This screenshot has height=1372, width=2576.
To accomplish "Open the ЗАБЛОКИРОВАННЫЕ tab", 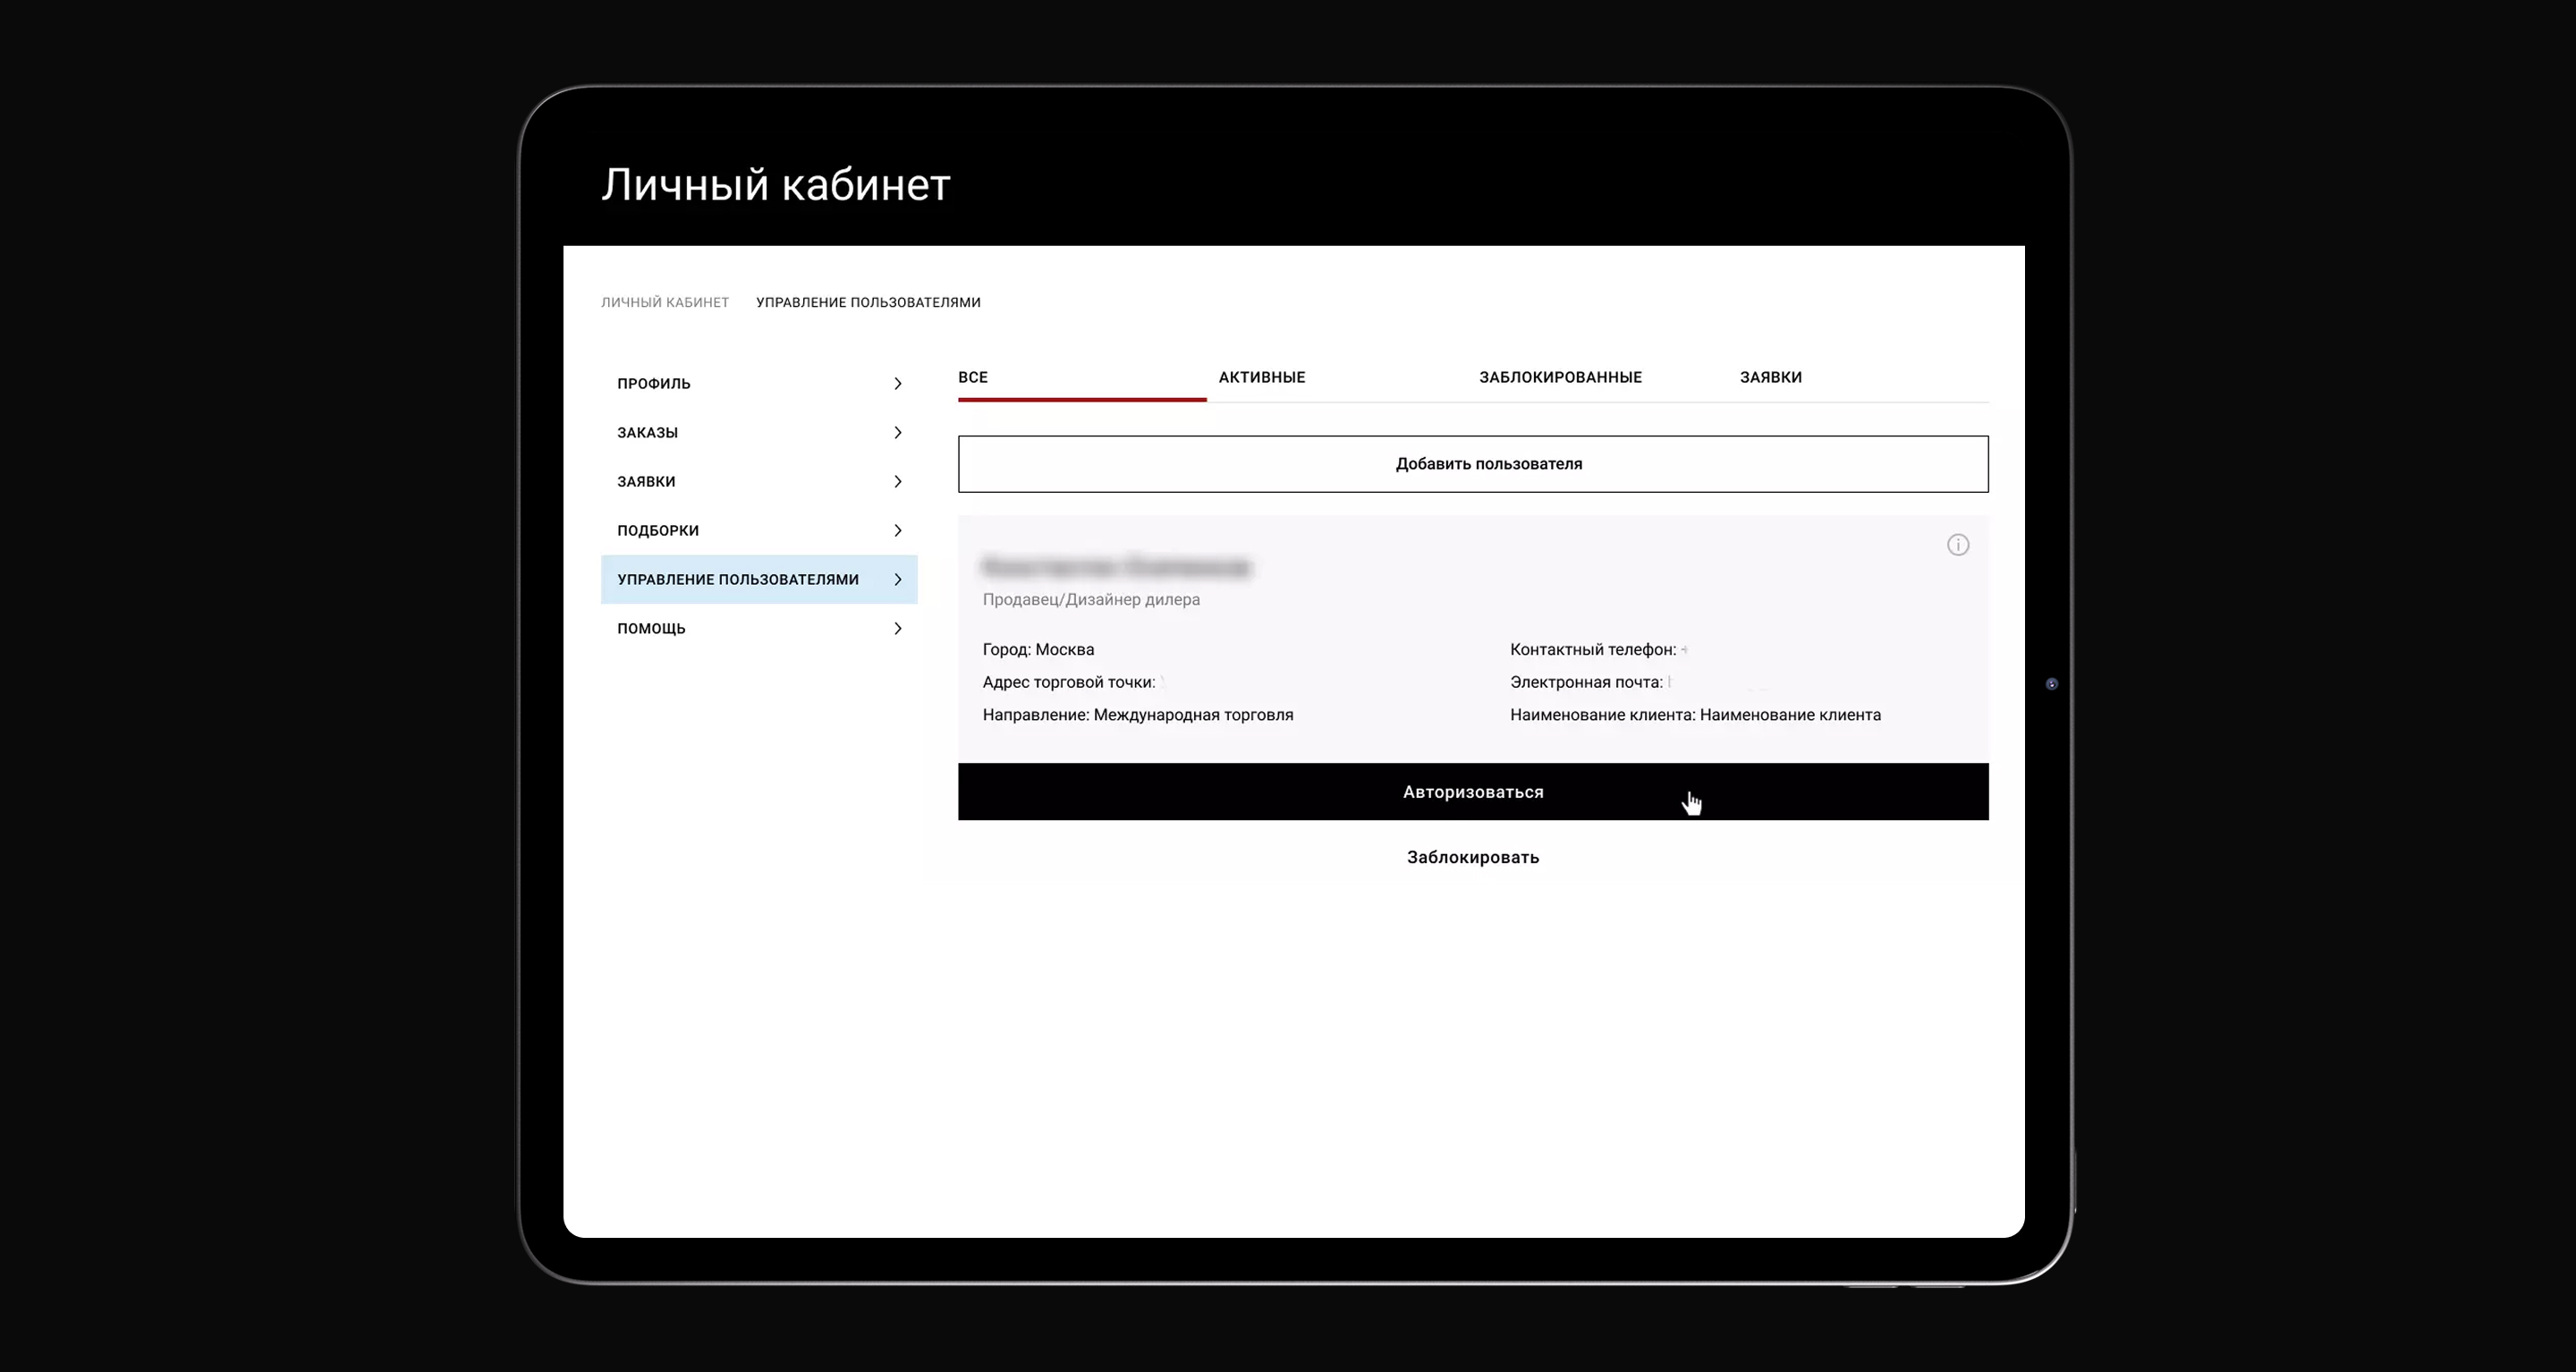I will coord(1560,377).
